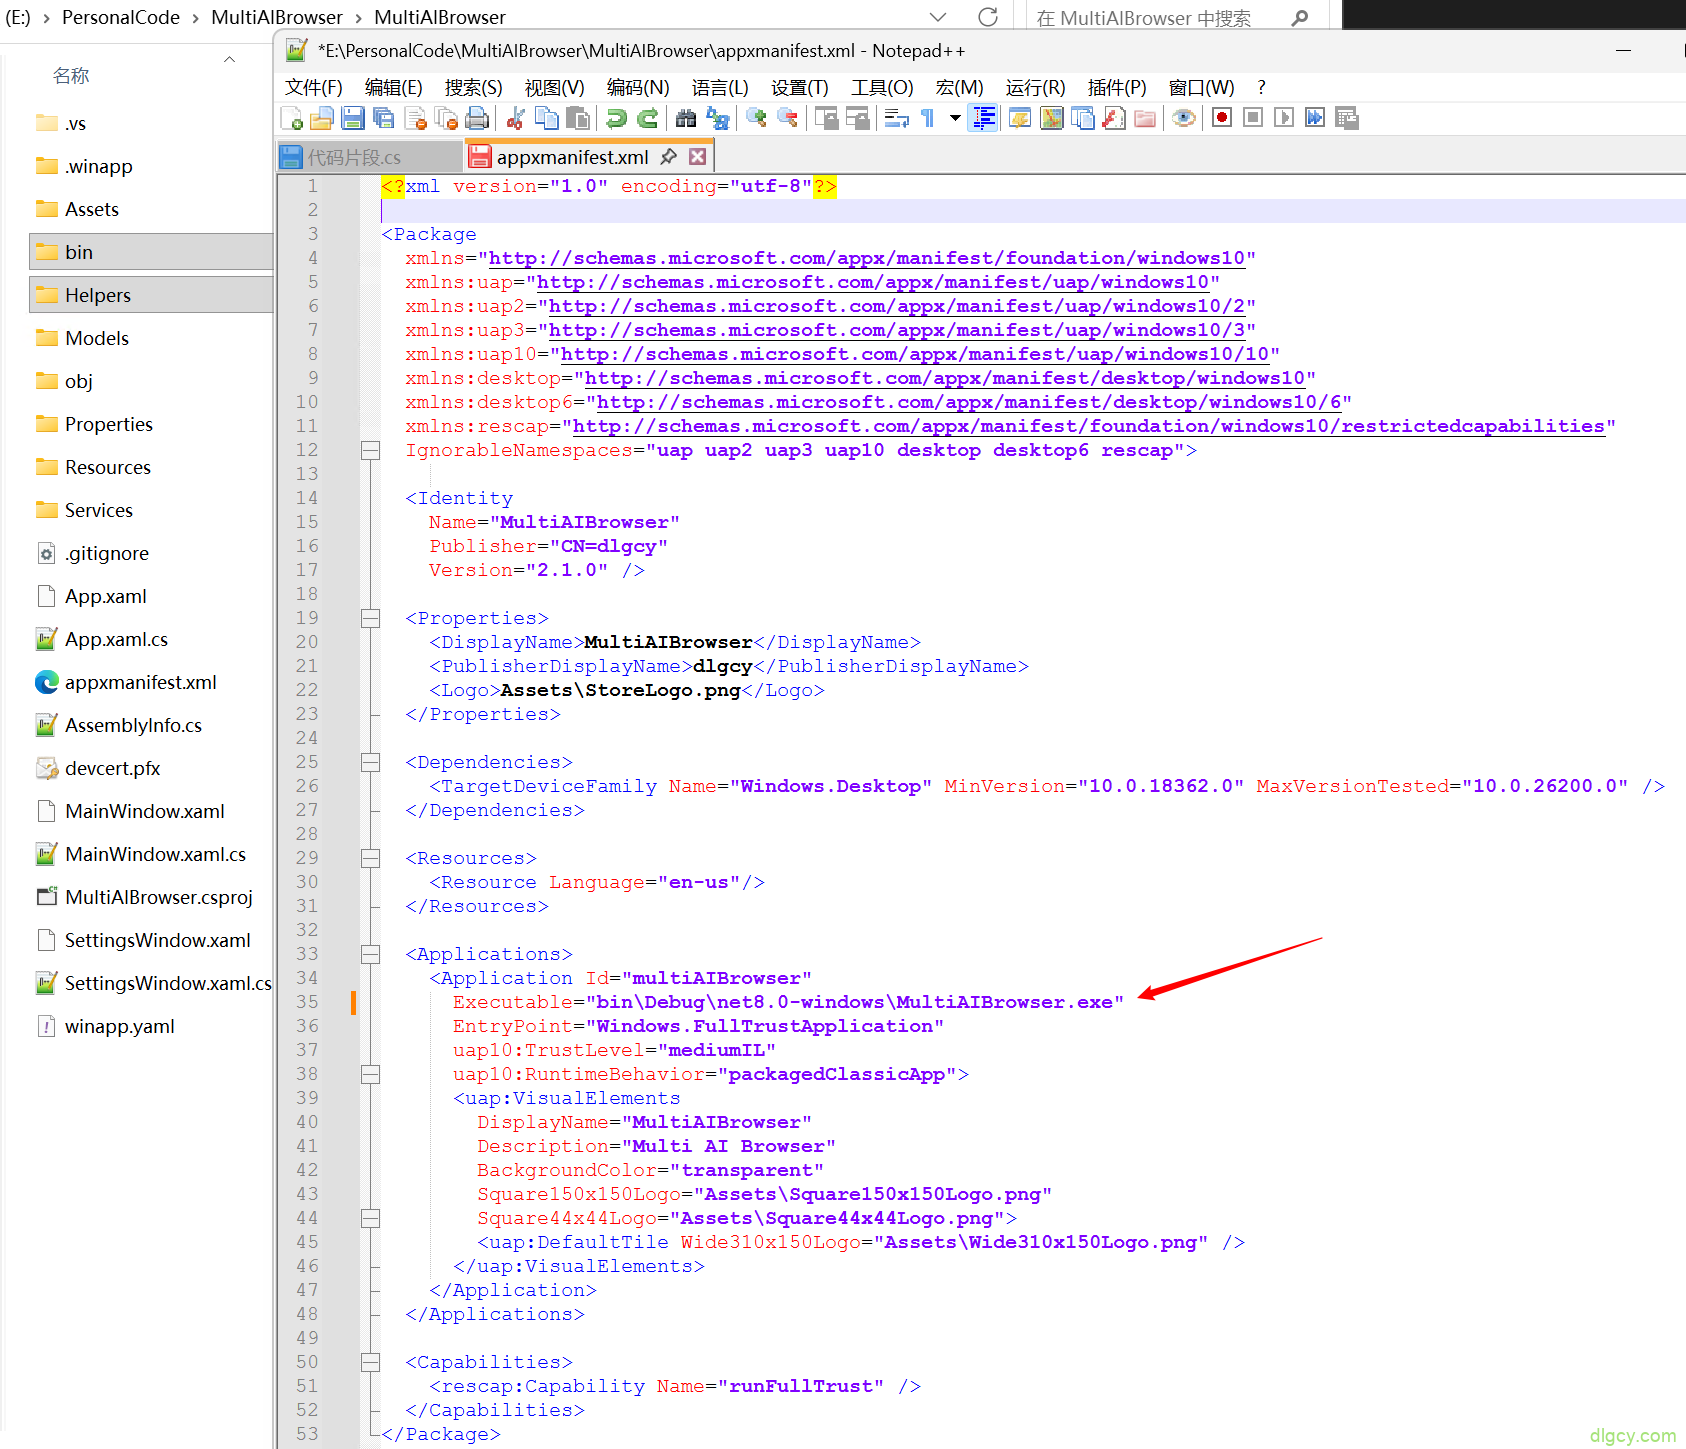The width and height of the screenshot is (1686, 1449).
Task: Click the Zoom In magnifier icon
Action: tap(757, 118)
